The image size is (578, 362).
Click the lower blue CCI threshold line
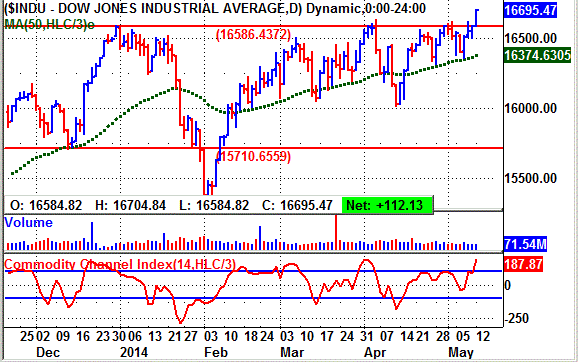(x=253, y=298)
